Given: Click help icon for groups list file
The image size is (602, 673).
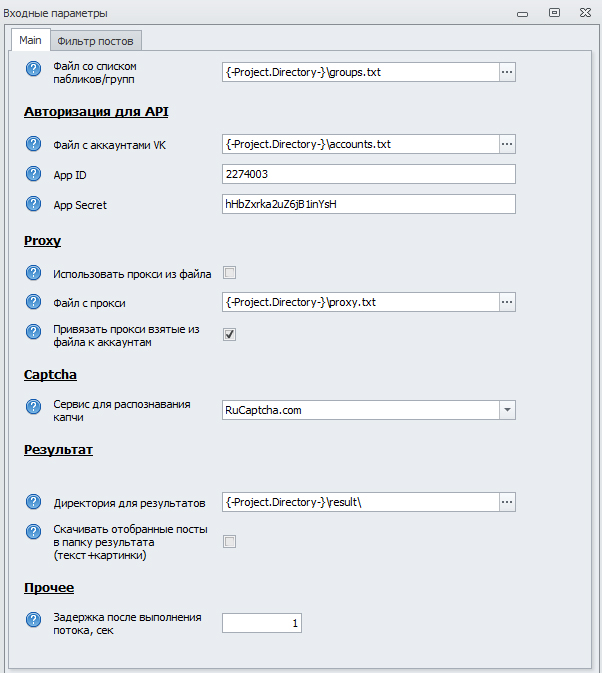Looking at the screenshot, I should pos(32,70).
